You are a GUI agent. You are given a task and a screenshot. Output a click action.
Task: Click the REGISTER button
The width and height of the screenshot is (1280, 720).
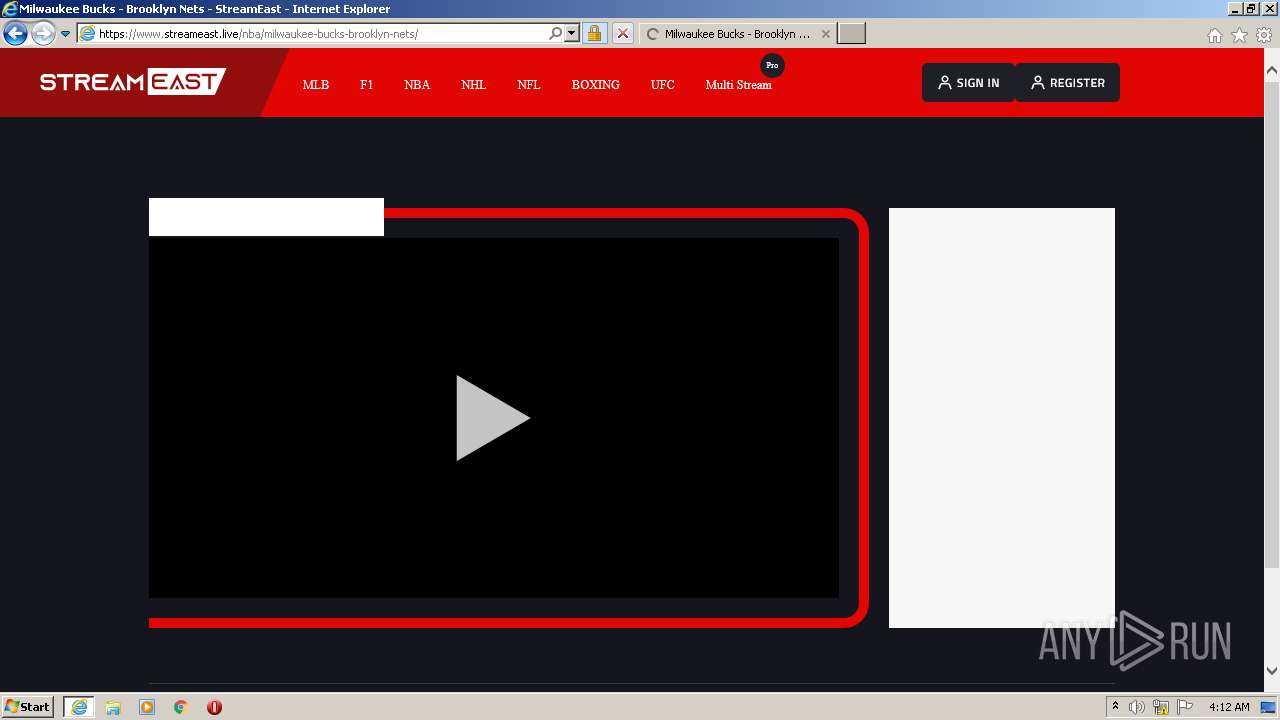tap(1067, 83)
